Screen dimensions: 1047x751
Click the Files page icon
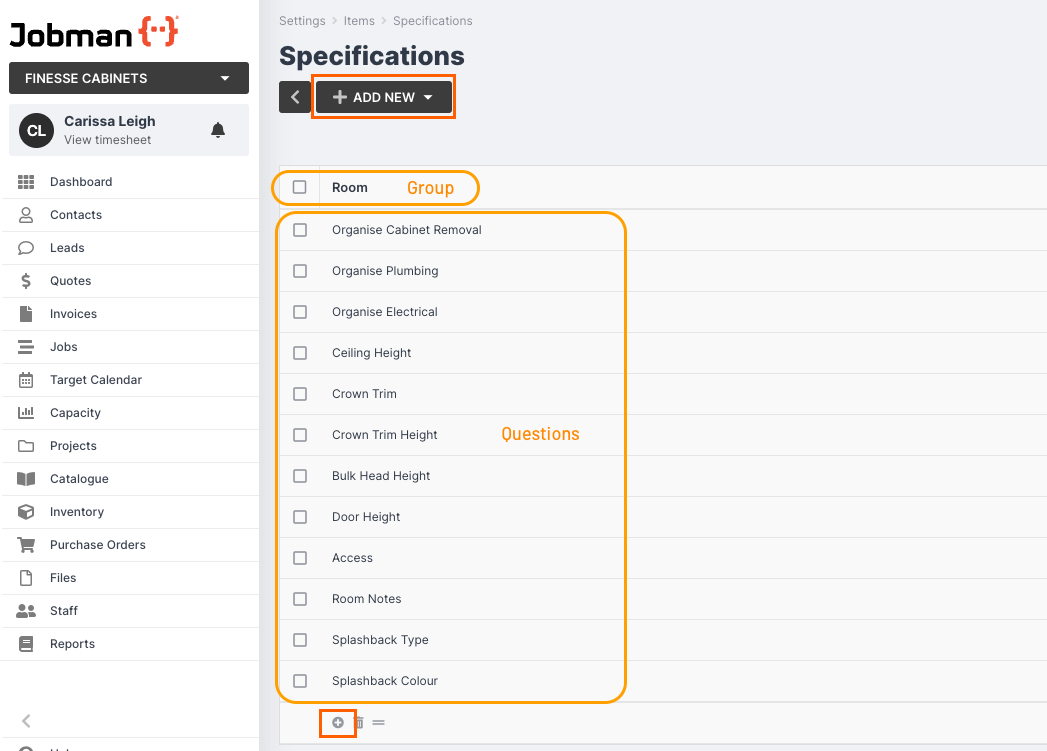(x=26, y=578)
